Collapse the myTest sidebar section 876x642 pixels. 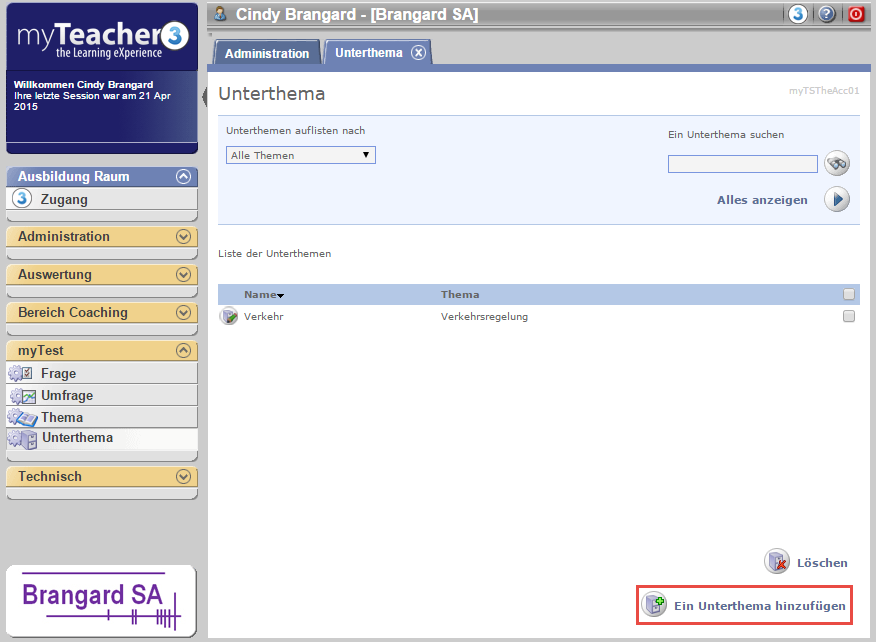182,351
